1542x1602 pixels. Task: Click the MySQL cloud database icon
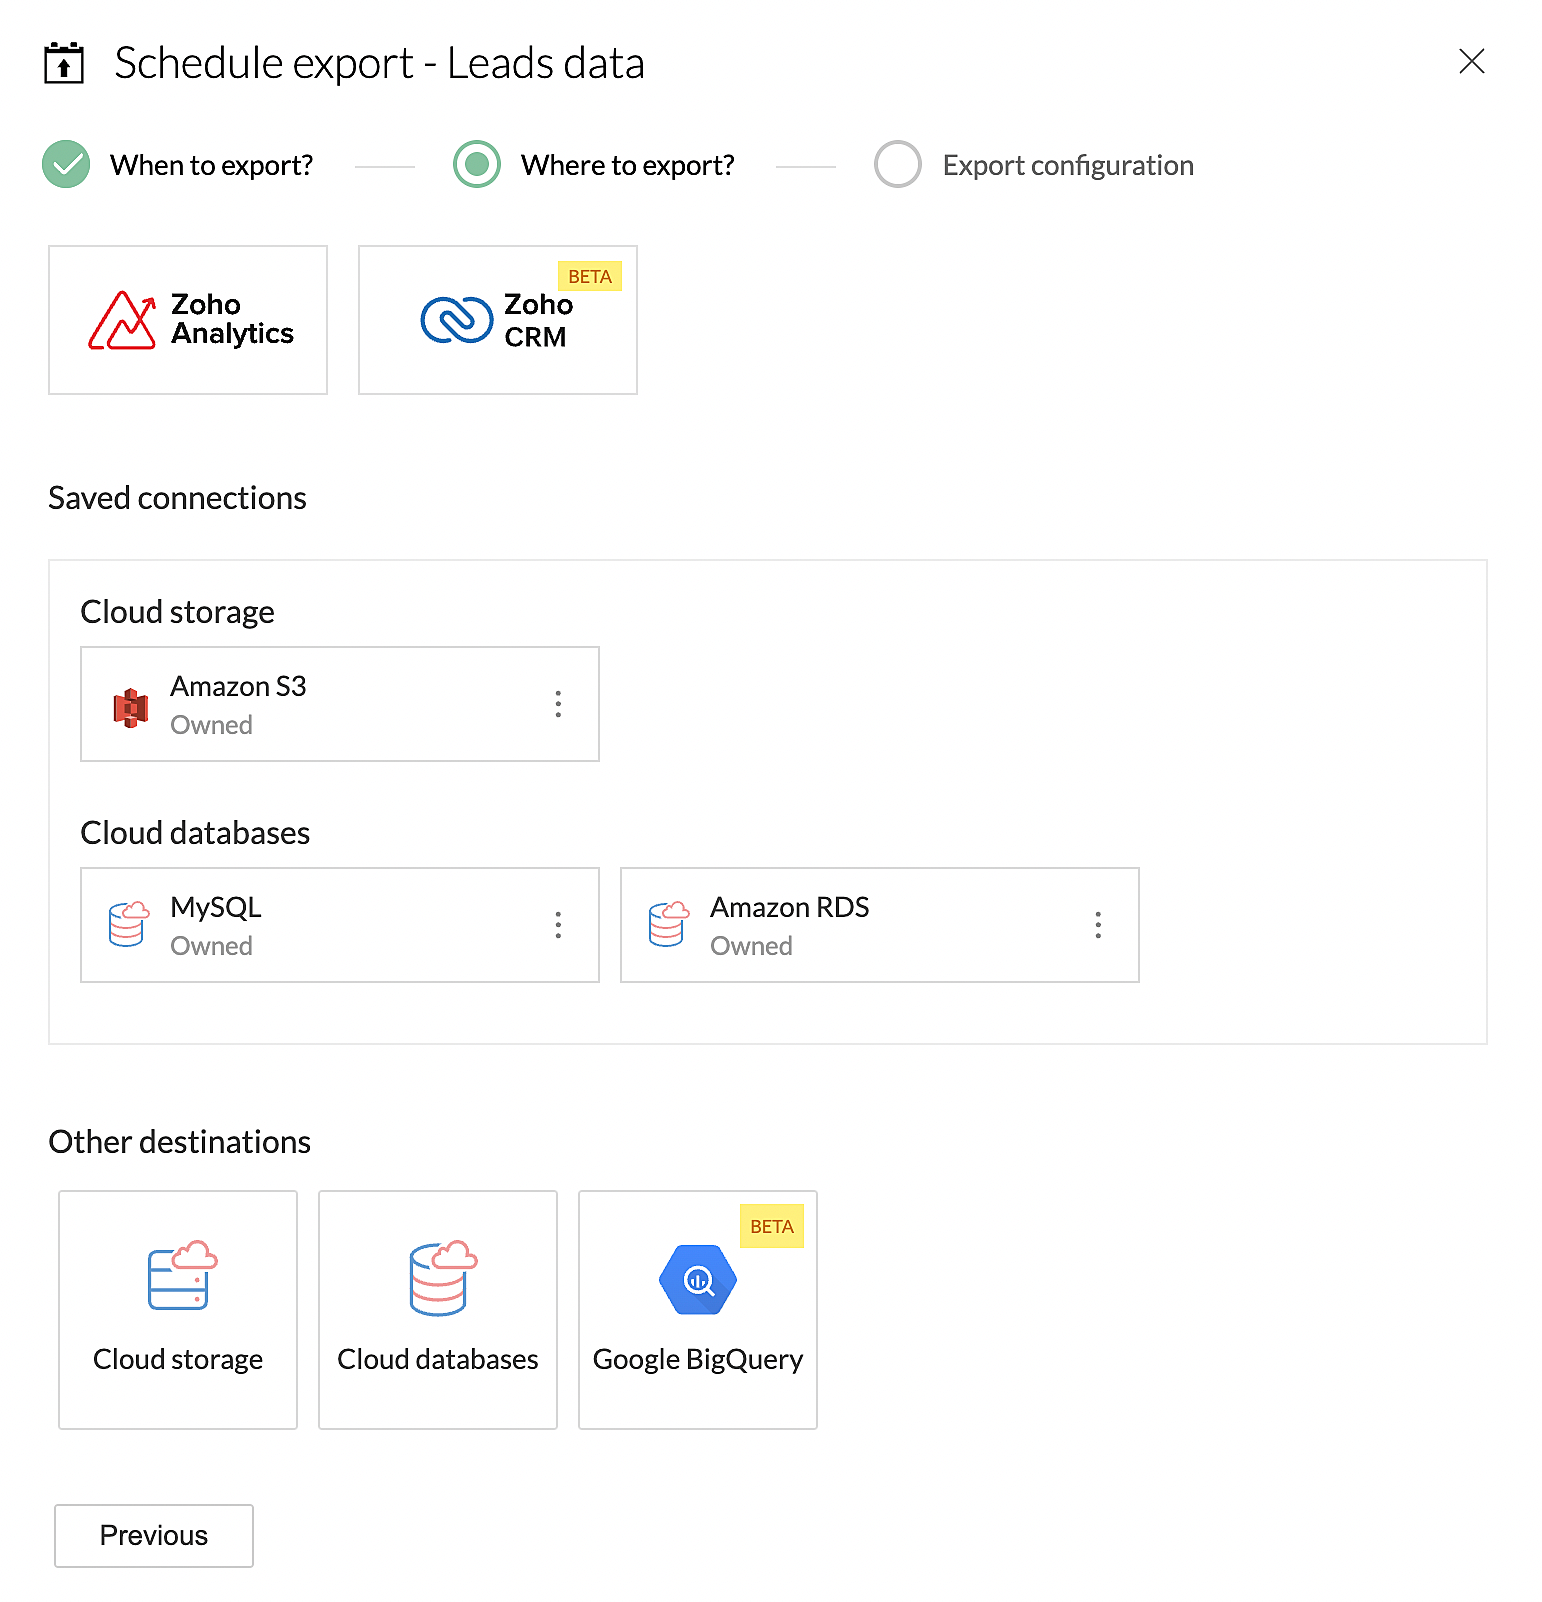point(129,923)
